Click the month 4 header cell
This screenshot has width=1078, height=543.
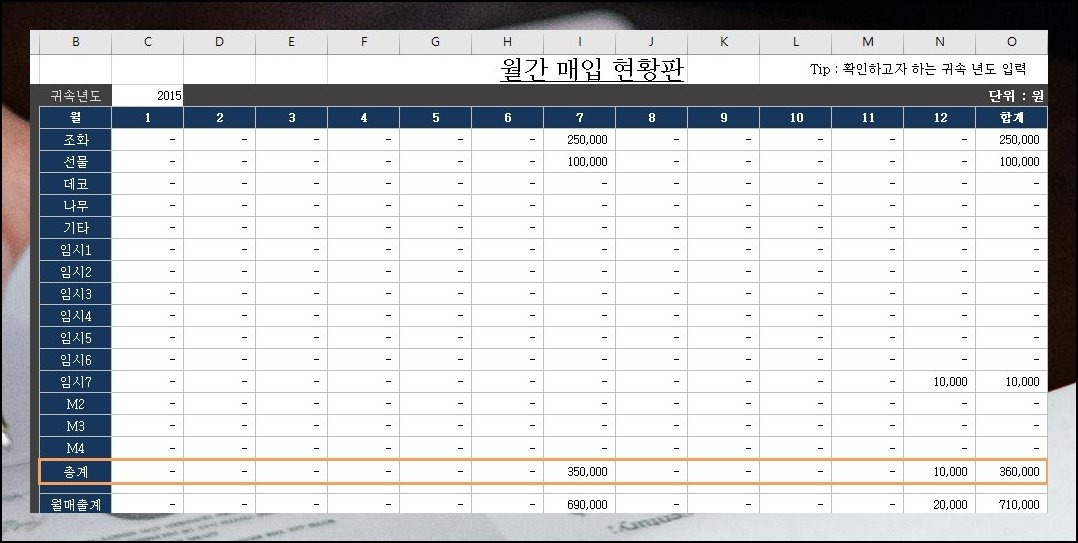pos(364,118)
